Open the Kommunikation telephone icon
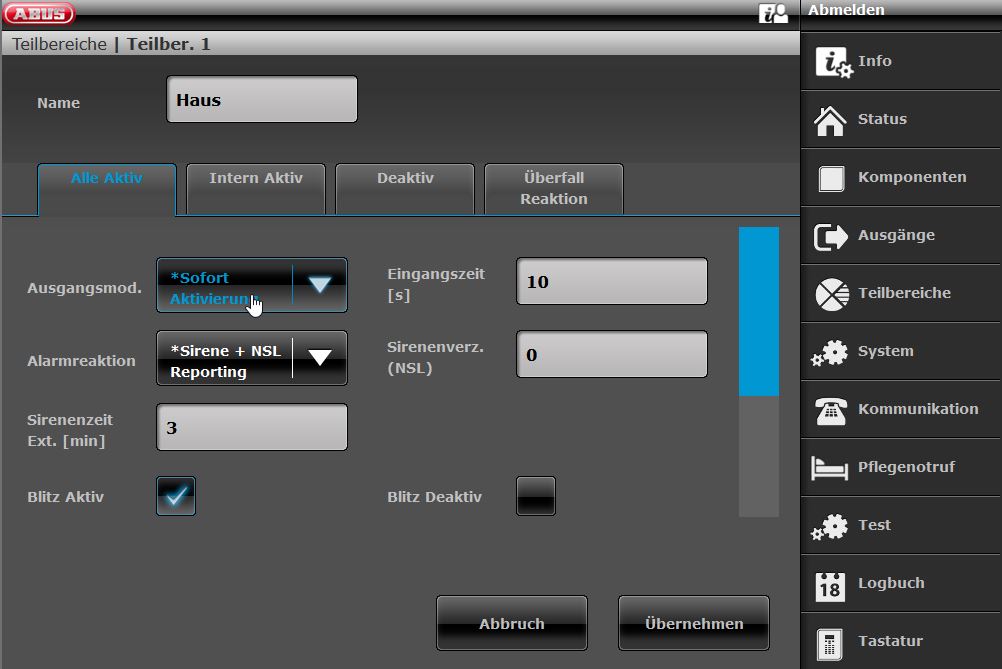 pyautogui.click(x=831, y=410)
